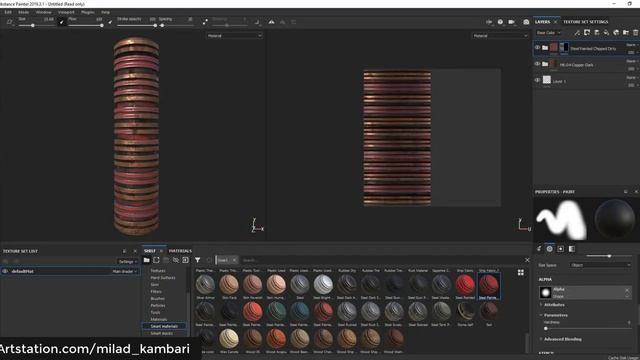640x360 pixels.
Task: Select the bright red Steel Painted material
Action: coord(465,284)
